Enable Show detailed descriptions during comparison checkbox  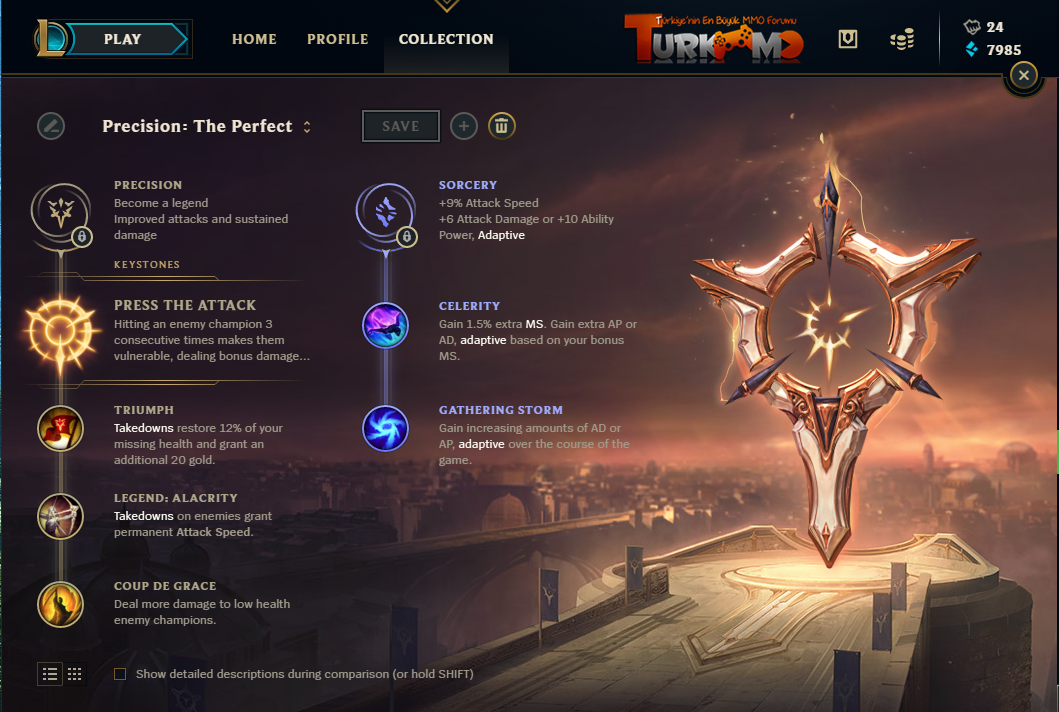[120, 674]
